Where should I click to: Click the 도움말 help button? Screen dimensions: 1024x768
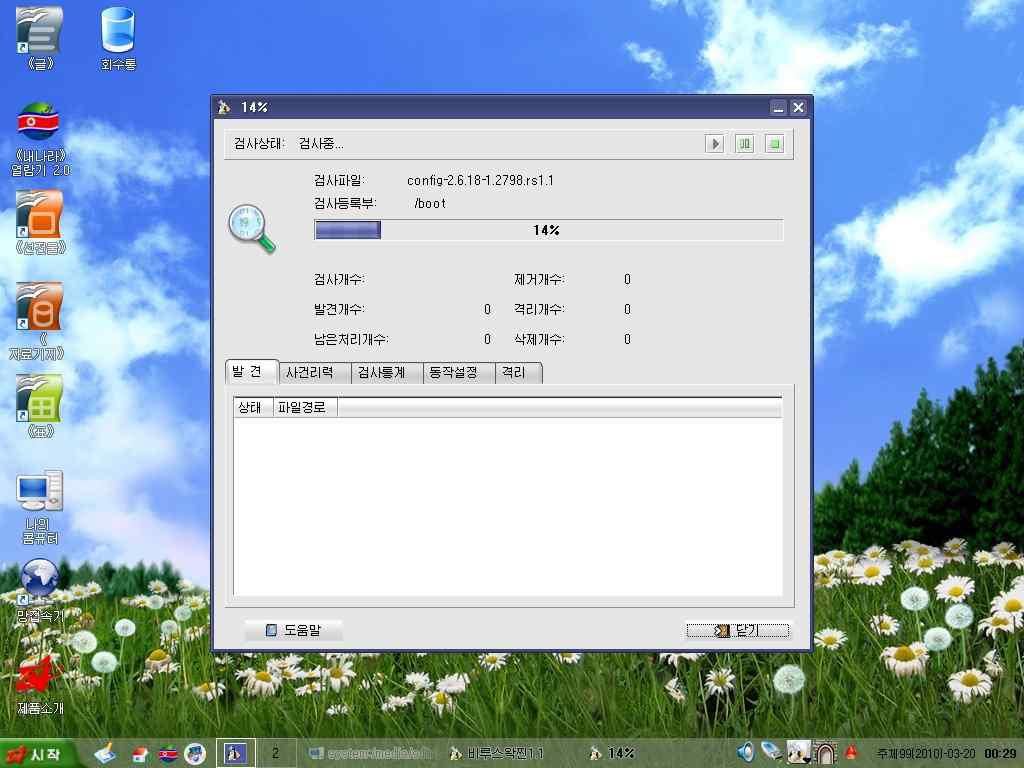tap(294, 630)
